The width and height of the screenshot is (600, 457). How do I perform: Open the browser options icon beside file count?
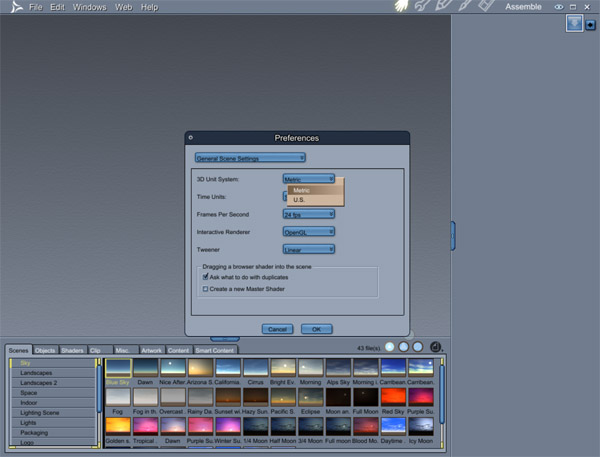click(x=436, y=347)
